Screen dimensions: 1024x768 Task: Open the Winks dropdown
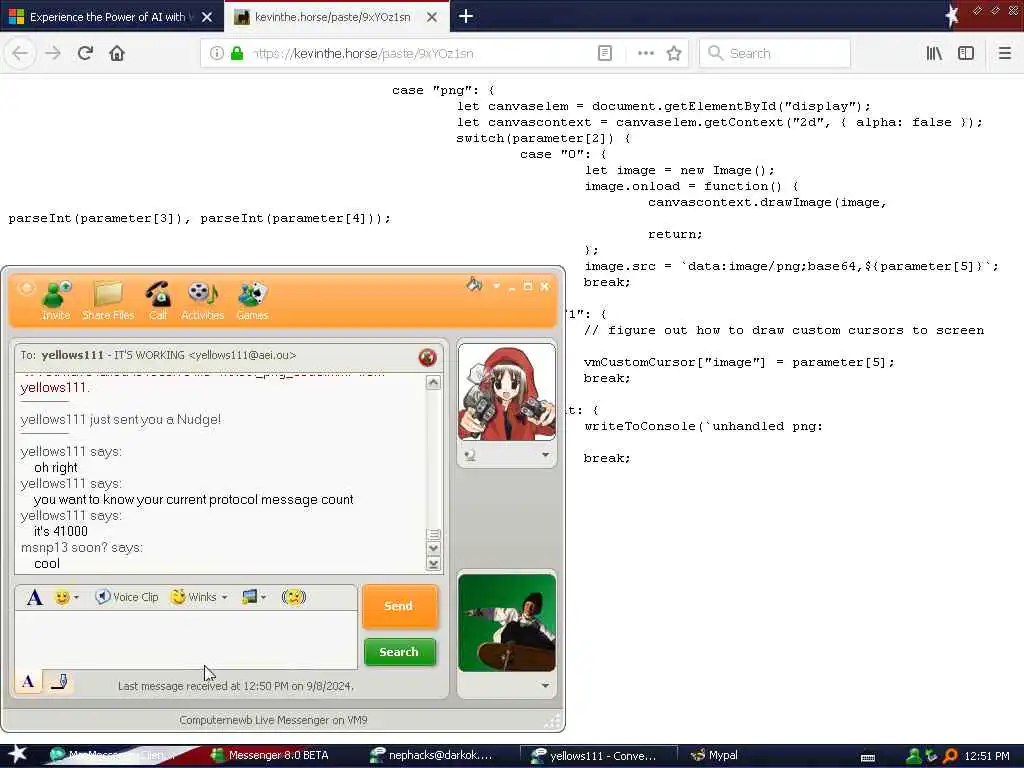(x=199, y=597)
